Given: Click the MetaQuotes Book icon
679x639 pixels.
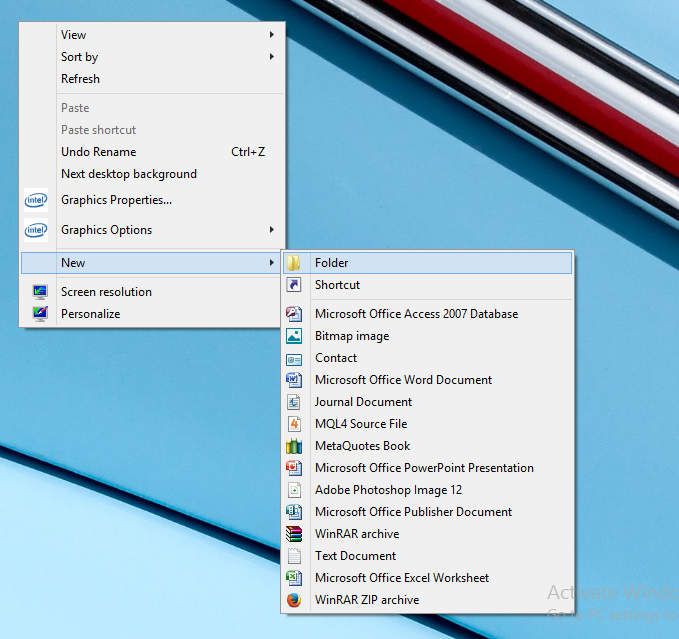Looking at the screenshot, I should (x=294, y=446).
